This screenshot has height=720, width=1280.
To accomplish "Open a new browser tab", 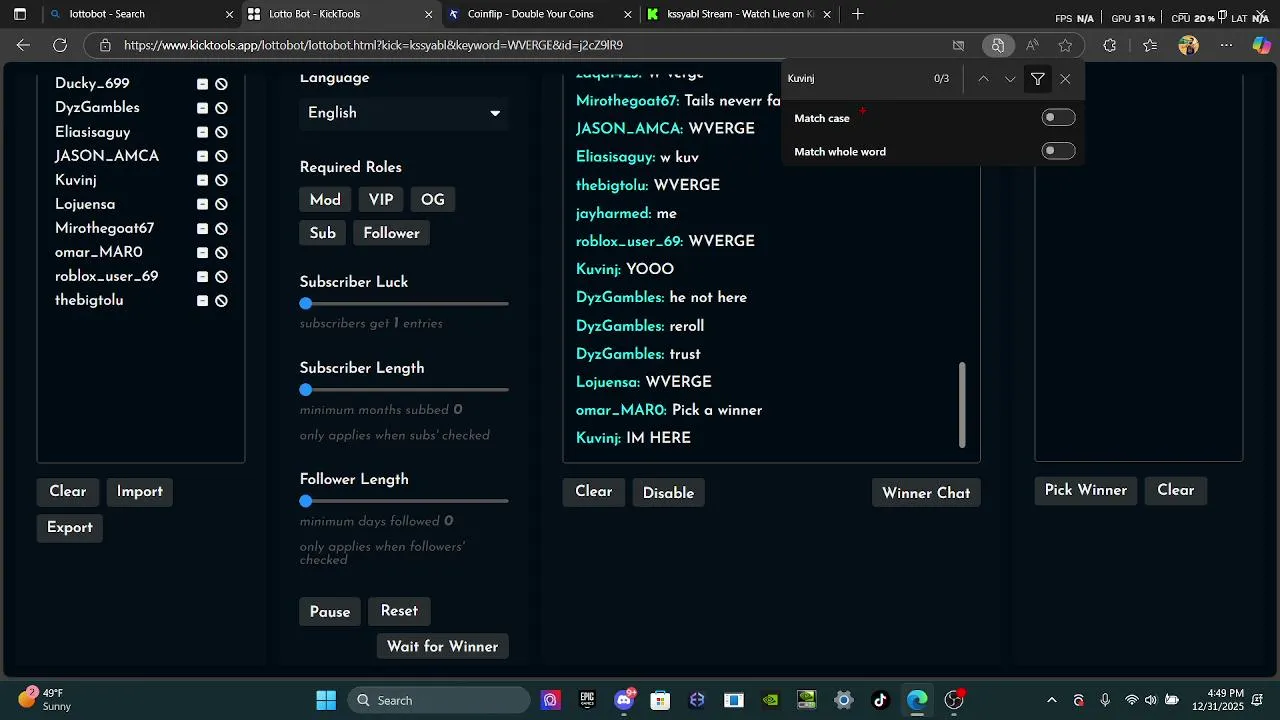I will tap(857, 14).
